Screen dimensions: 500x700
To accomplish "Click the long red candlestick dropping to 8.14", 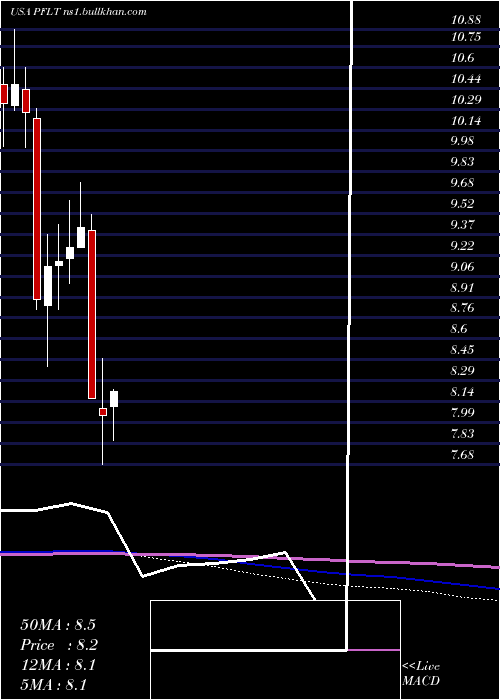I will click(x=92, y=314).
